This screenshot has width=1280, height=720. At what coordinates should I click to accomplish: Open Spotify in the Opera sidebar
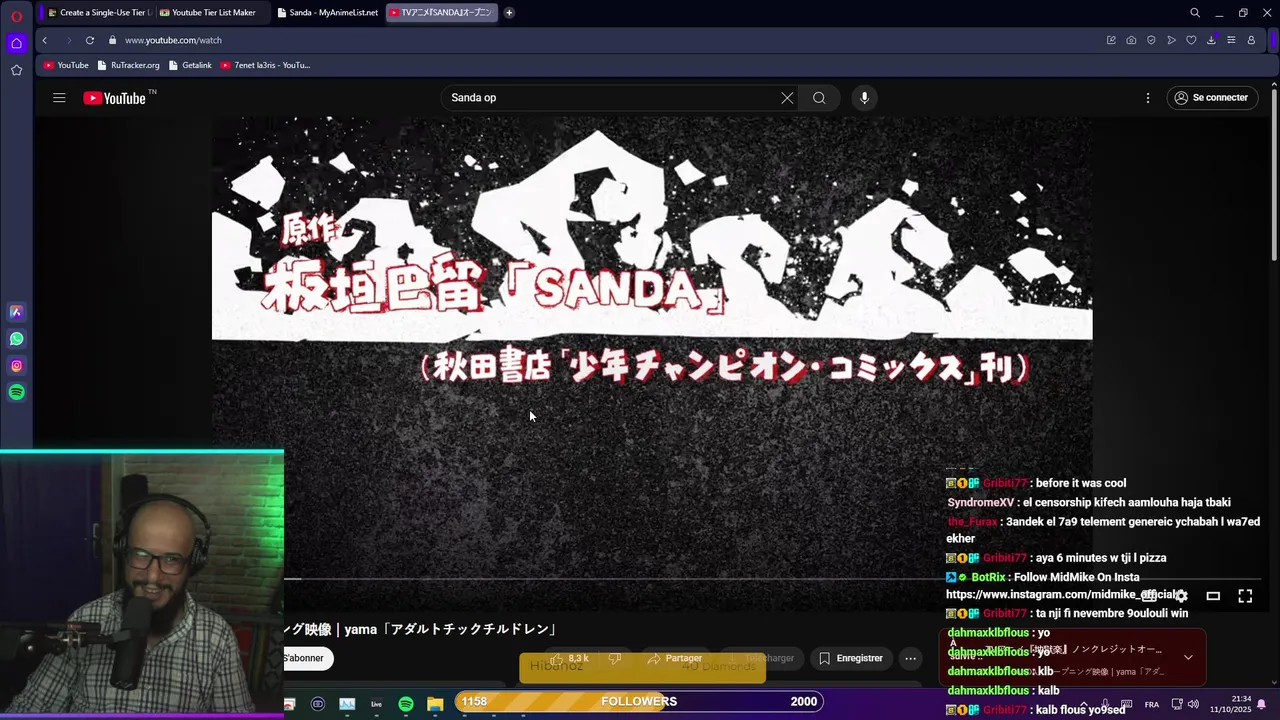(x=16, y=393)
